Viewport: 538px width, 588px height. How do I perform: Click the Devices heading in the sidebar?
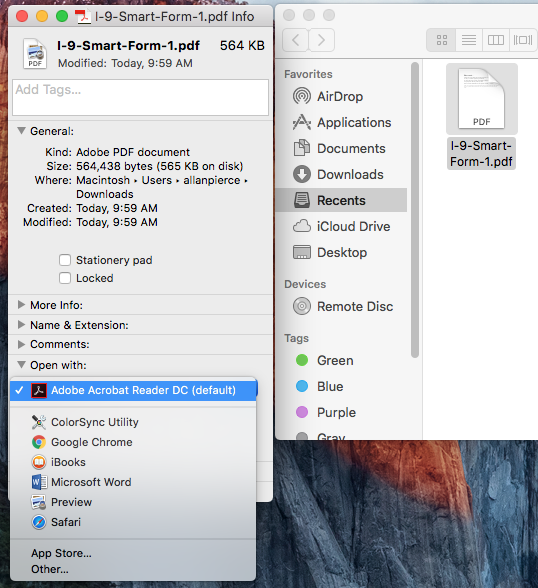[x=305, y=284]
